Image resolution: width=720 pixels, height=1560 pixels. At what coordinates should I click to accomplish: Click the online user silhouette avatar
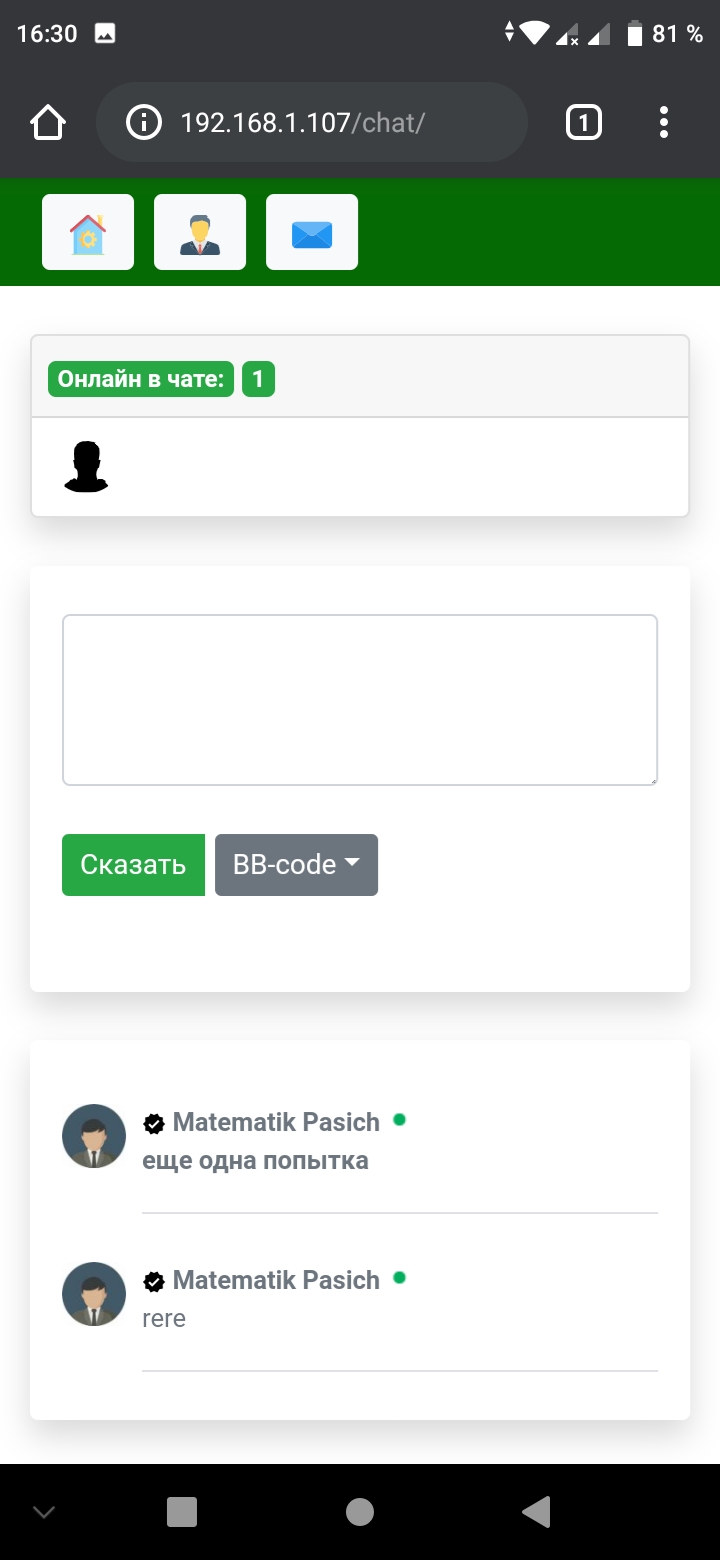86,467
